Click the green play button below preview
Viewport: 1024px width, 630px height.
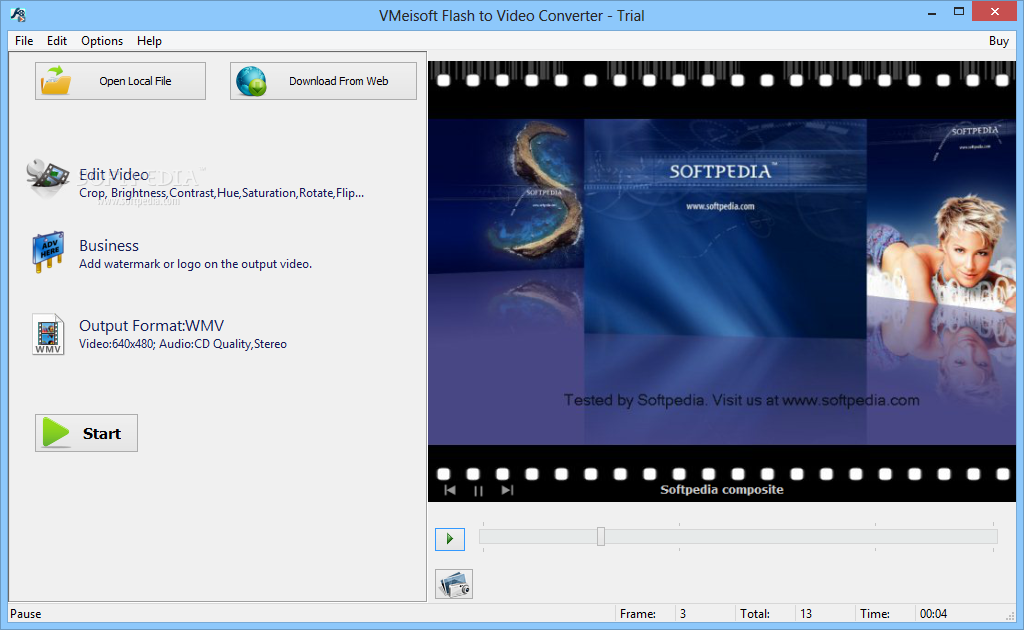(450, 539)
